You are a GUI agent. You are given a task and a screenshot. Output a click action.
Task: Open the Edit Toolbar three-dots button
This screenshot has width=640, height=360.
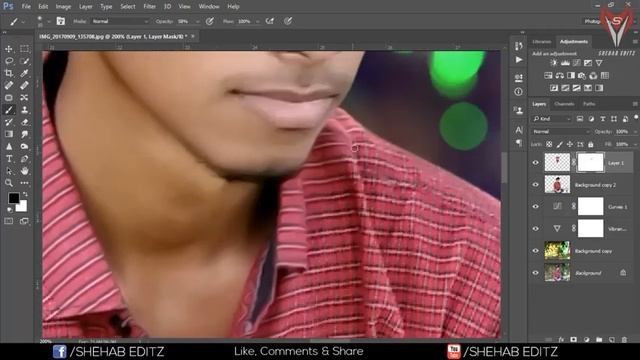click(x=24, y=183)
